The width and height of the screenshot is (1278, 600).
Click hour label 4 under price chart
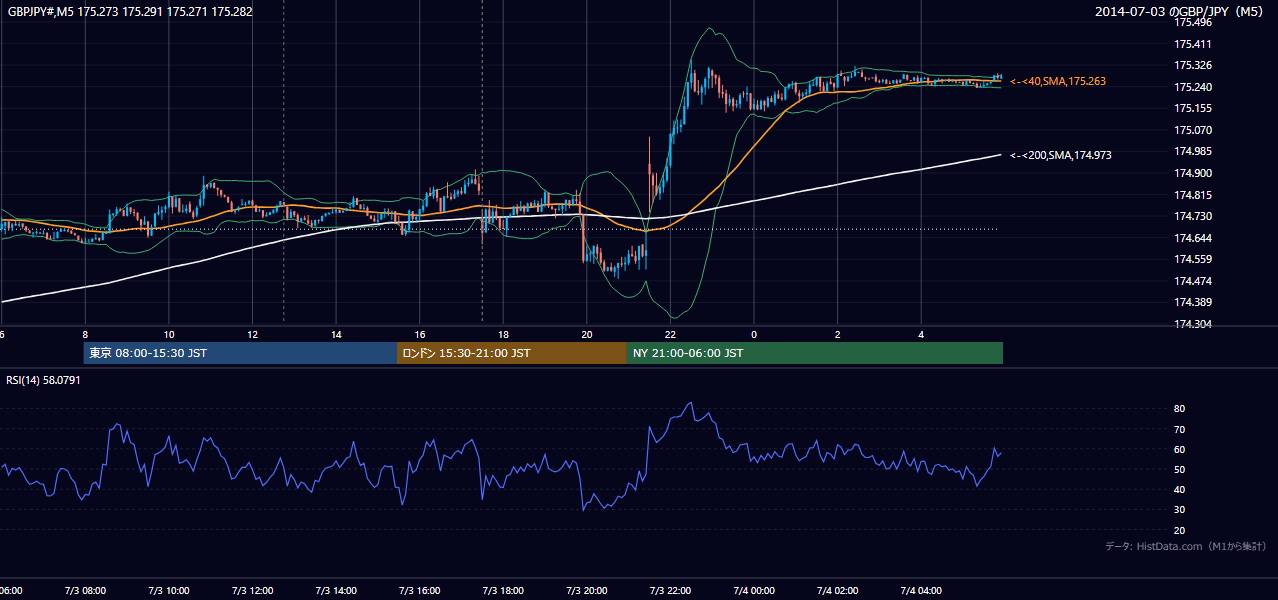(x=921, y=335)
